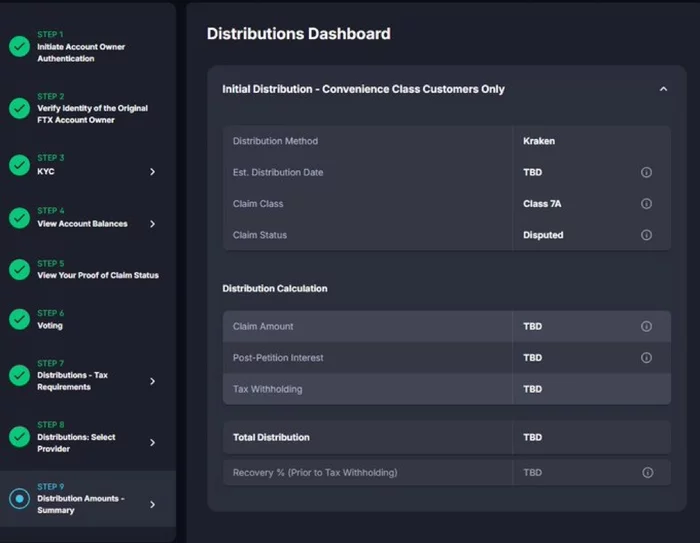Collapse the Initial Distribution section chevron
This screenshot has height=543, width=700.
pos(663,89)
